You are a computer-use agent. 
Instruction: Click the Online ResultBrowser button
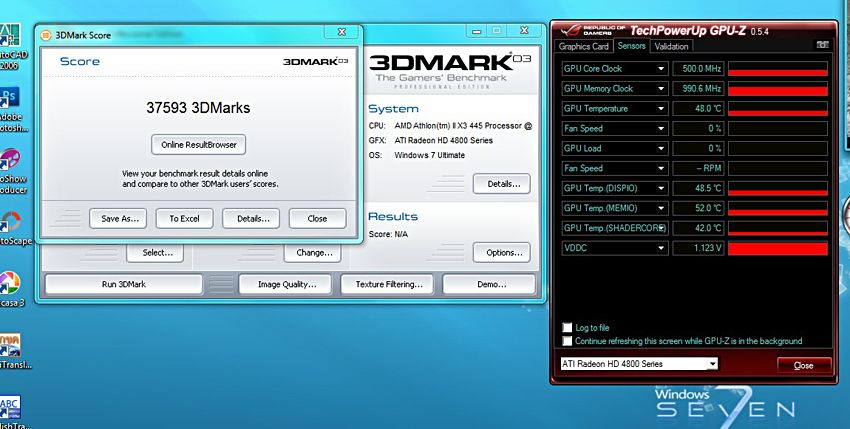(x=198, y=145)
